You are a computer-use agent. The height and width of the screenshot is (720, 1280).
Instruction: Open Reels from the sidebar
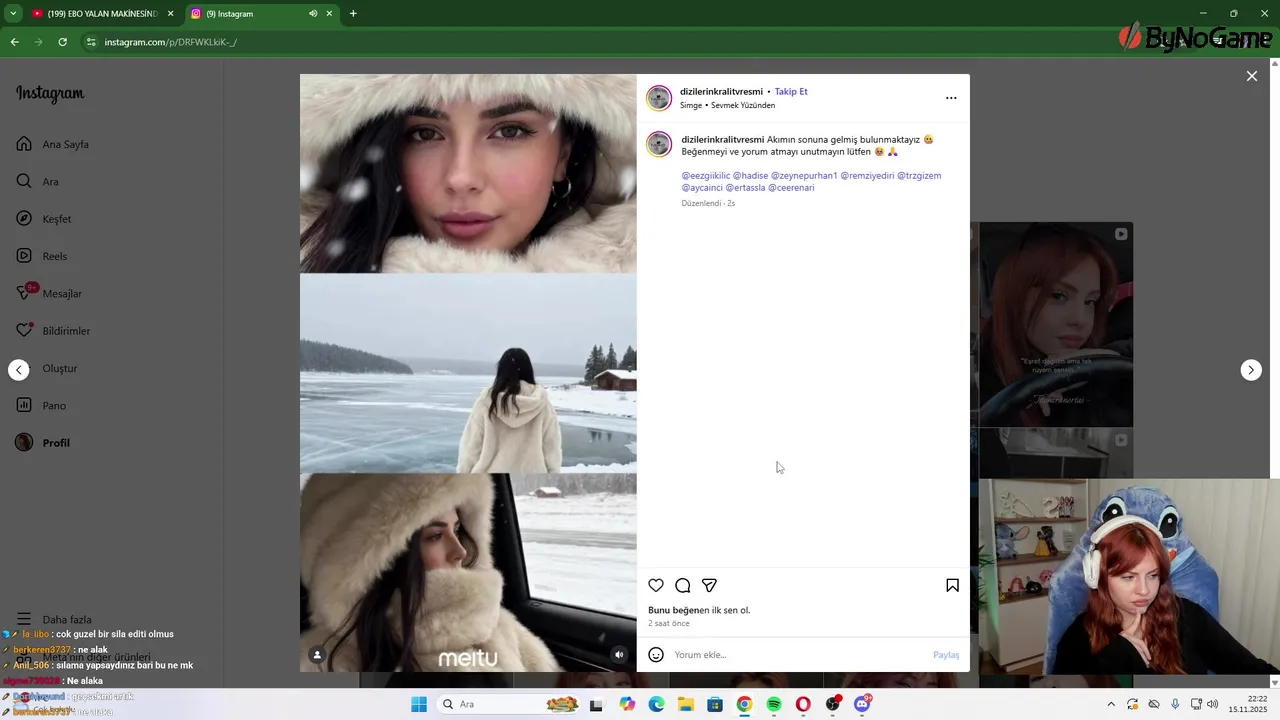point(42,256)
